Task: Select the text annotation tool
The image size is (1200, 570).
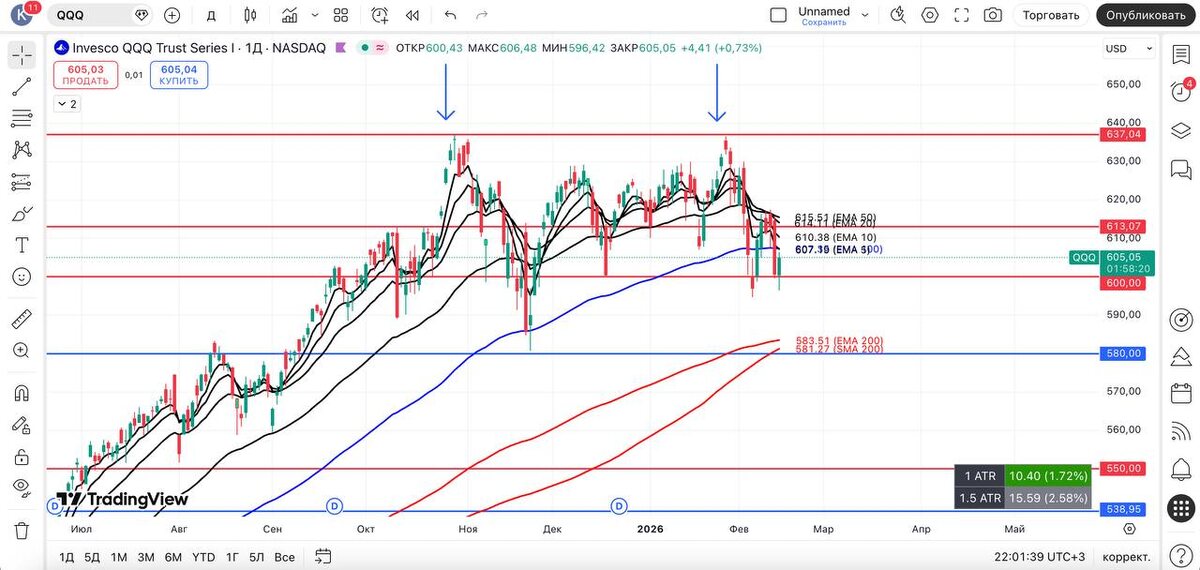Action: [21, 245]
